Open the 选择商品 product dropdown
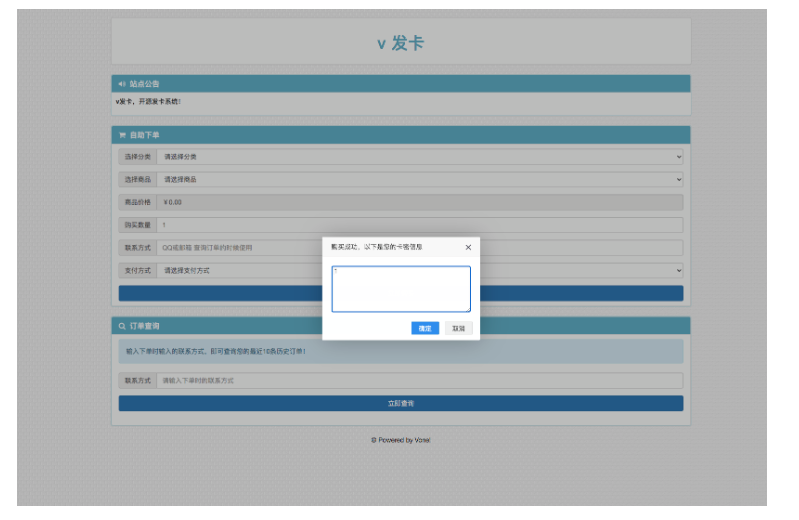 click(420, 180)
